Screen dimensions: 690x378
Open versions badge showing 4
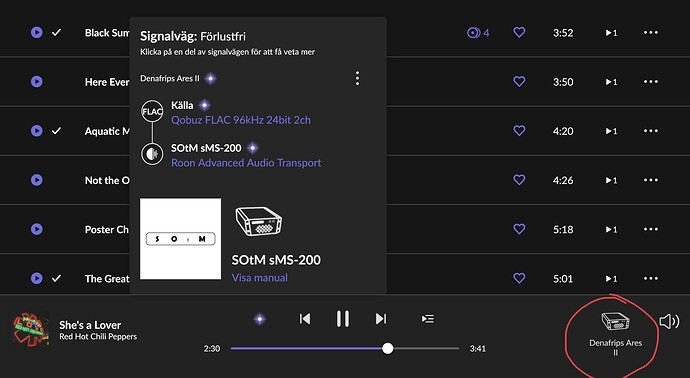point(478,33)
